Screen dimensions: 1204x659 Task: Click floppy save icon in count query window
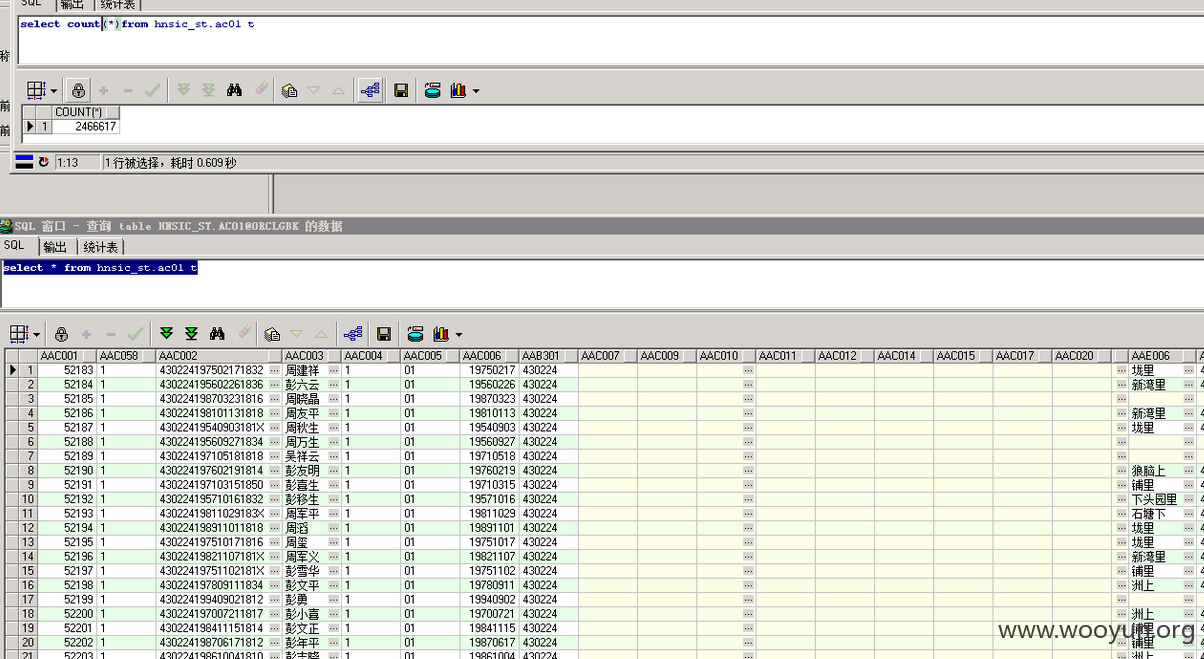pyautogui.click(x=401, y=91)
